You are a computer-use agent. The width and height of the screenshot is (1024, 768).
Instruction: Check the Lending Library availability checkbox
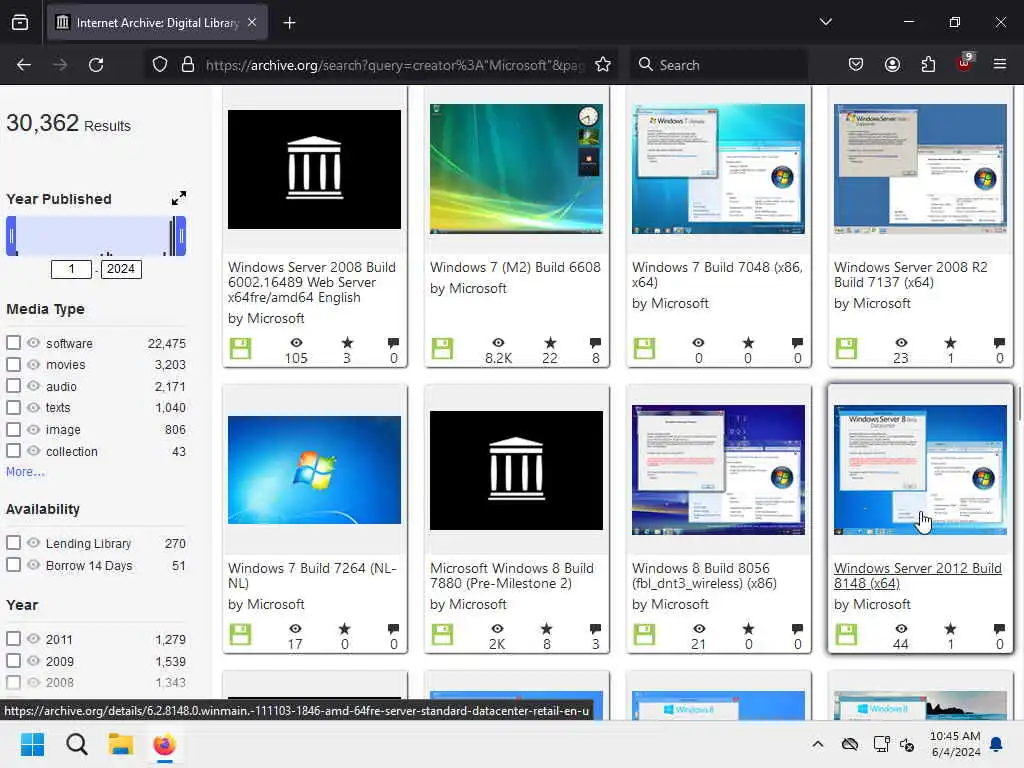click(13, 543)
